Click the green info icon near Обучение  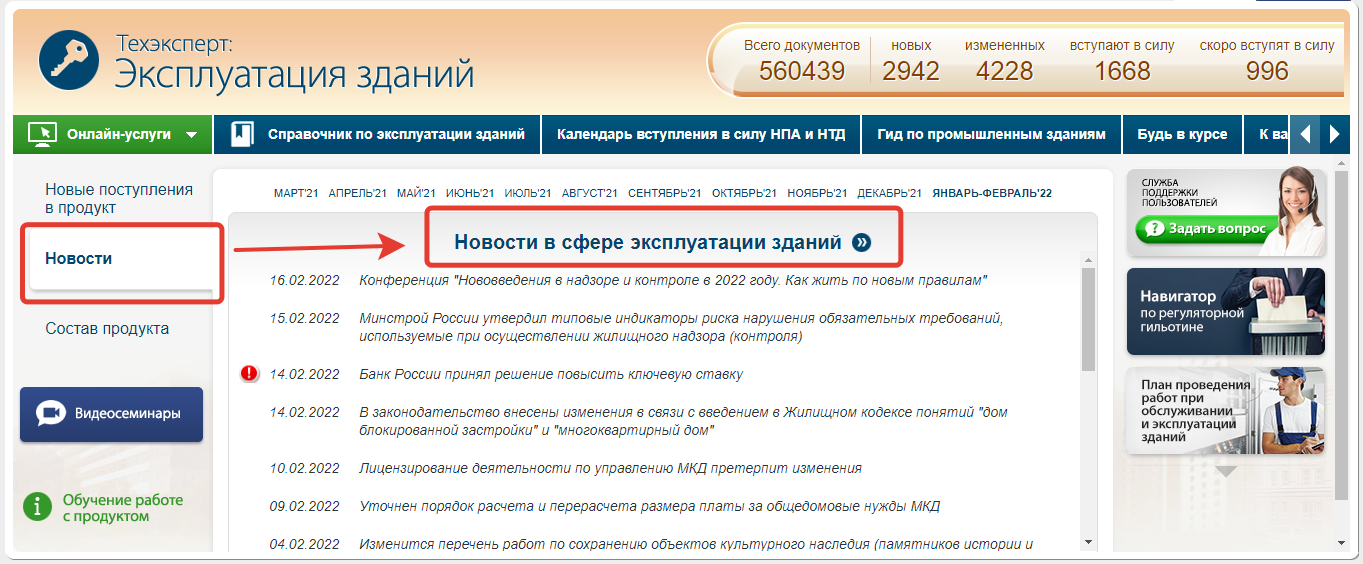click(37, 506)
